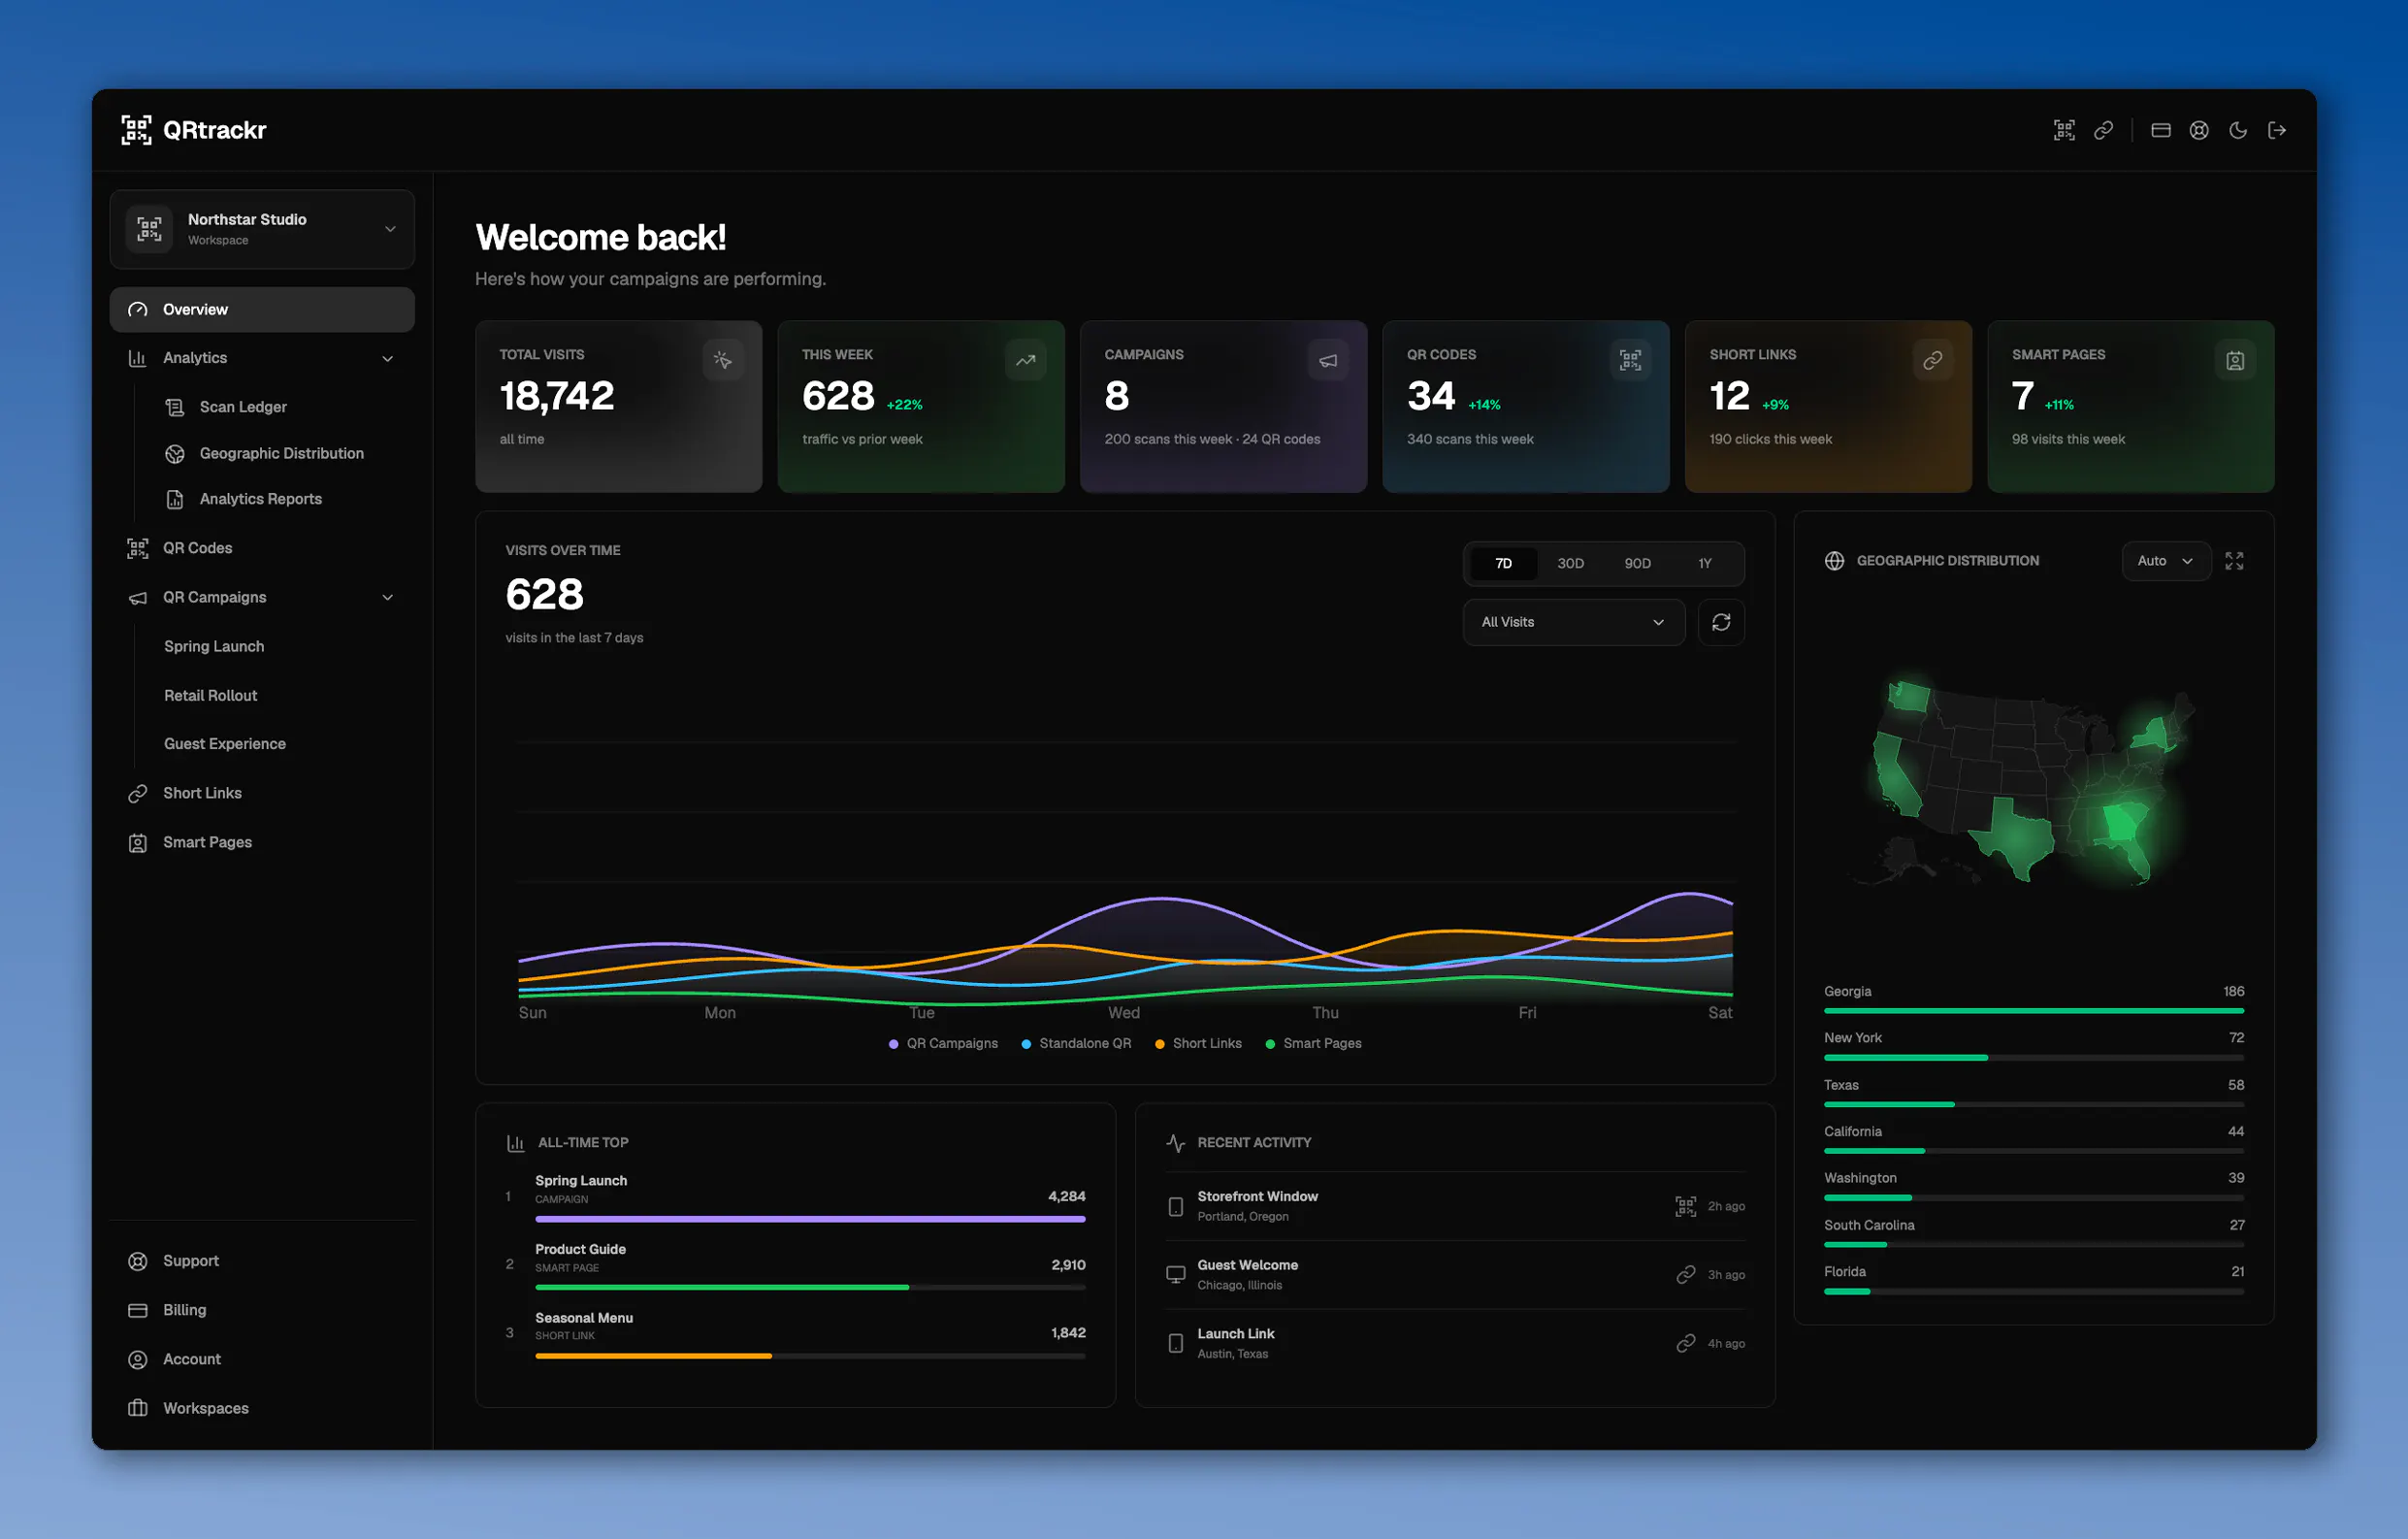Screen dimensions: 2408x1539
Task: Select the 7D time range
Action: pos(1503,564)
